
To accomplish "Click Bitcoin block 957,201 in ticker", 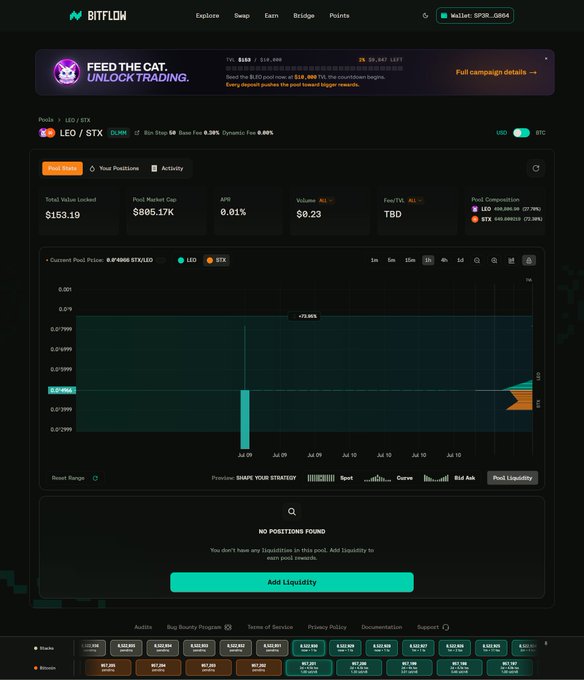I will (x=309, y=667).
